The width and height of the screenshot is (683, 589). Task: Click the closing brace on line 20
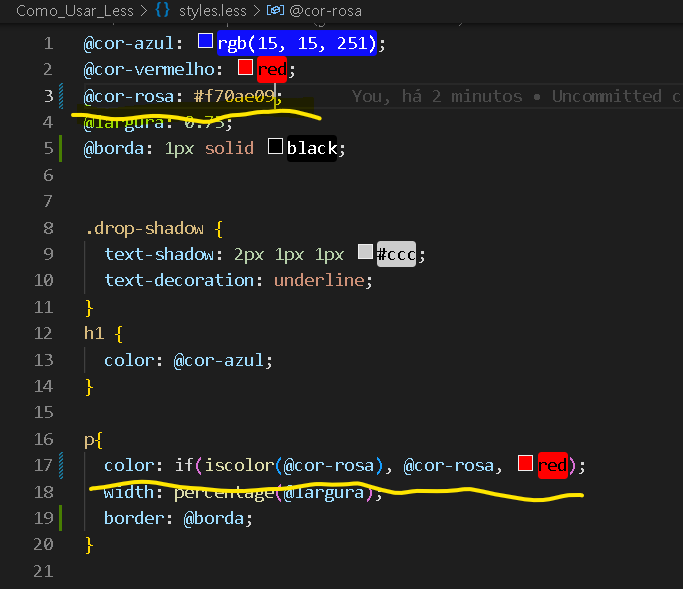pos(89,545)
